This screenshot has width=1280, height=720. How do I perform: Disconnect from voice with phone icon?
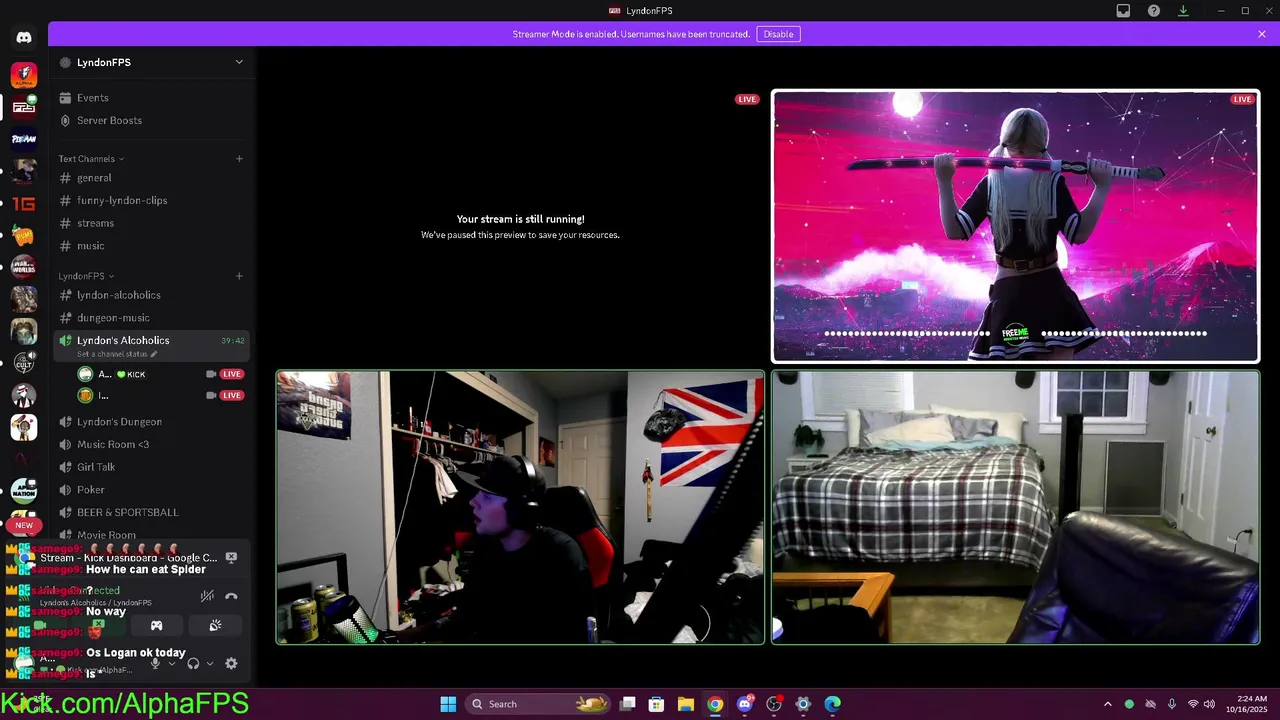(x=231, y=596)
